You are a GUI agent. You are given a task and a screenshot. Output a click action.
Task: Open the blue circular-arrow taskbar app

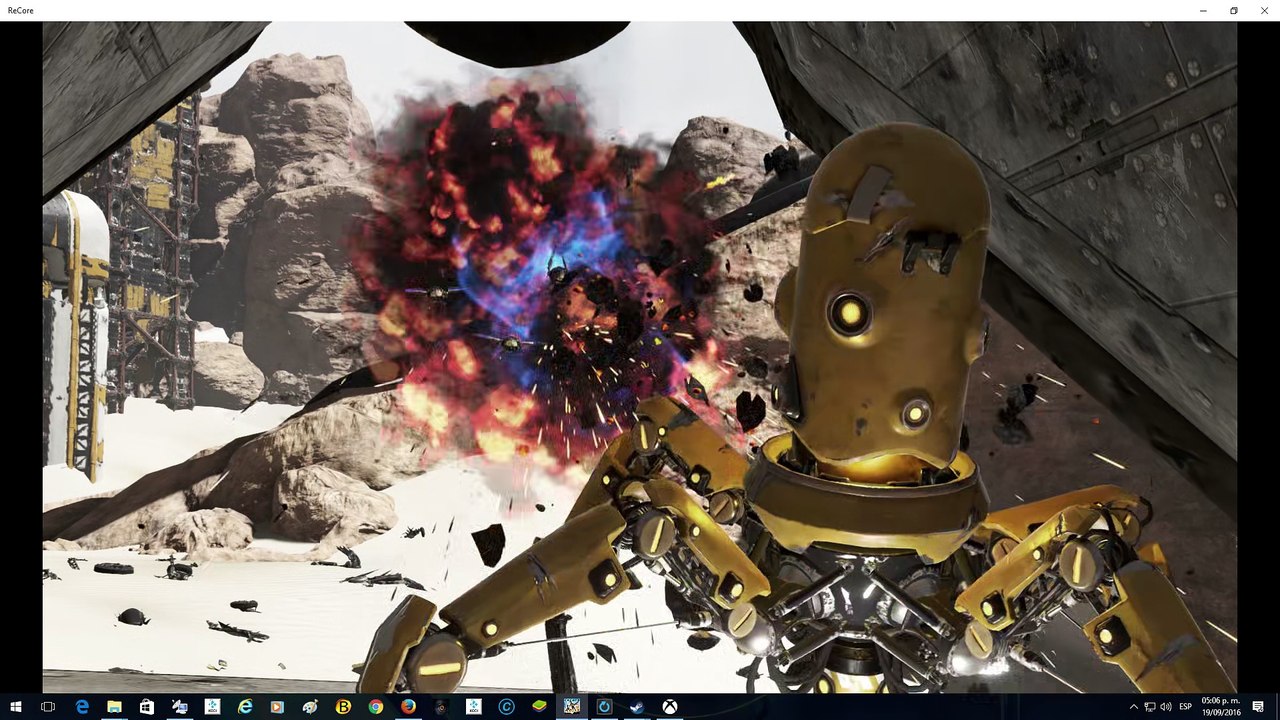tap(604, 707)
